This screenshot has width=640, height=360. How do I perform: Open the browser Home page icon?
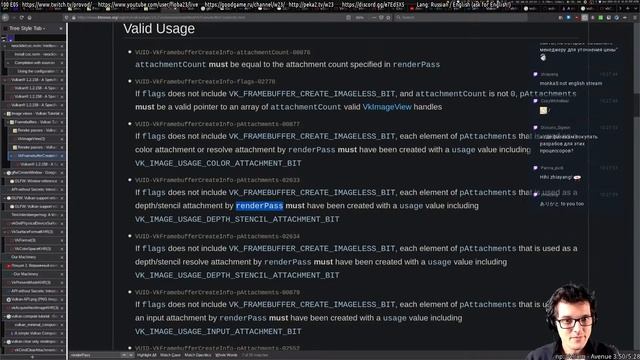29,18
